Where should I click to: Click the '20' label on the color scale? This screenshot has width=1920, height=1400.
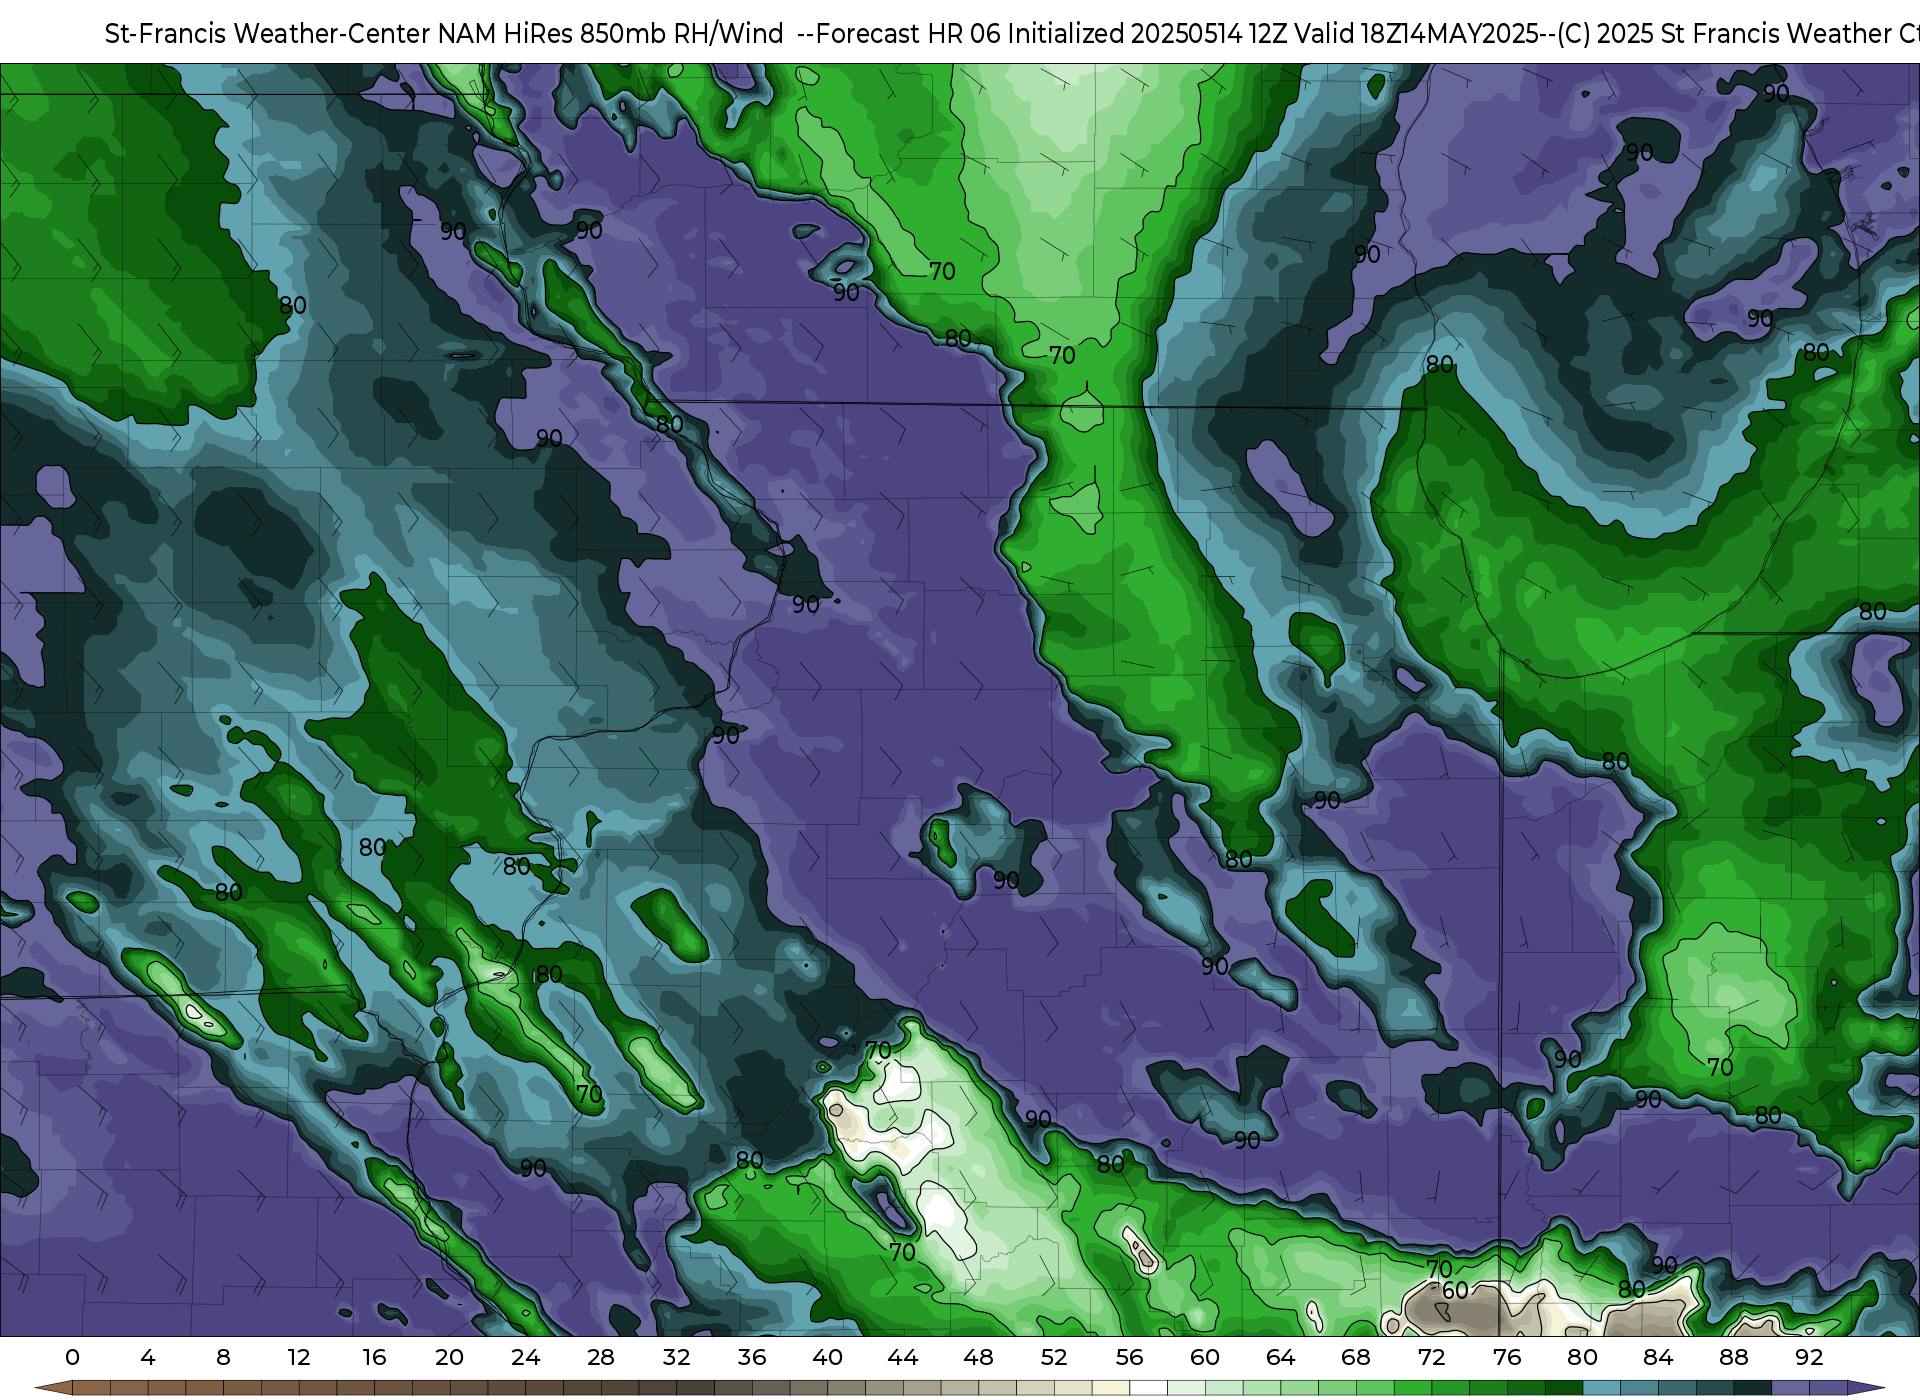[x=450, y=1357]
